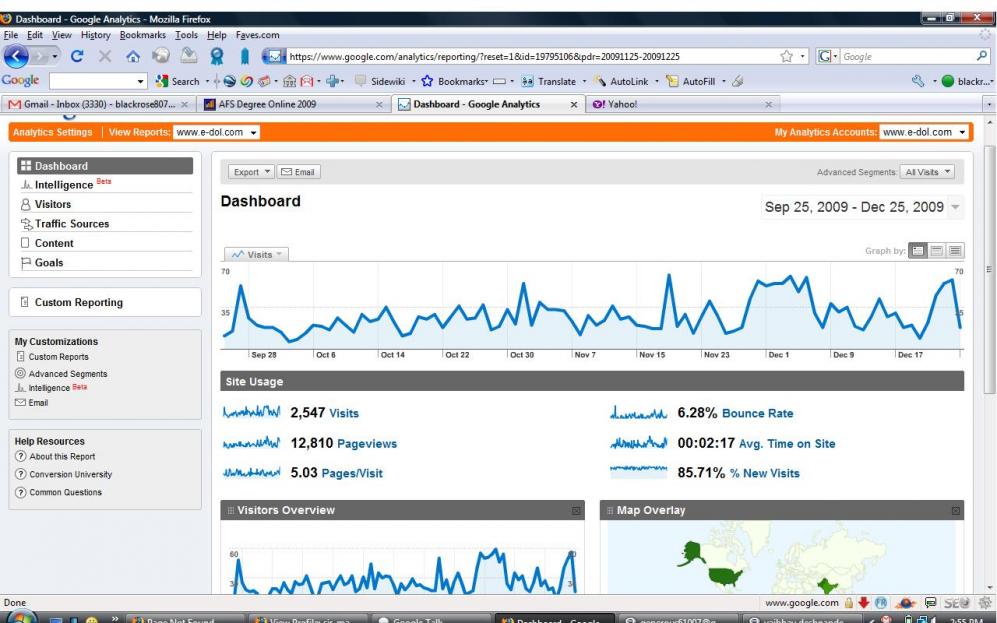
Task: Click the Bookmarks star on Google Toolbar
Action: (x=427, y=81)
